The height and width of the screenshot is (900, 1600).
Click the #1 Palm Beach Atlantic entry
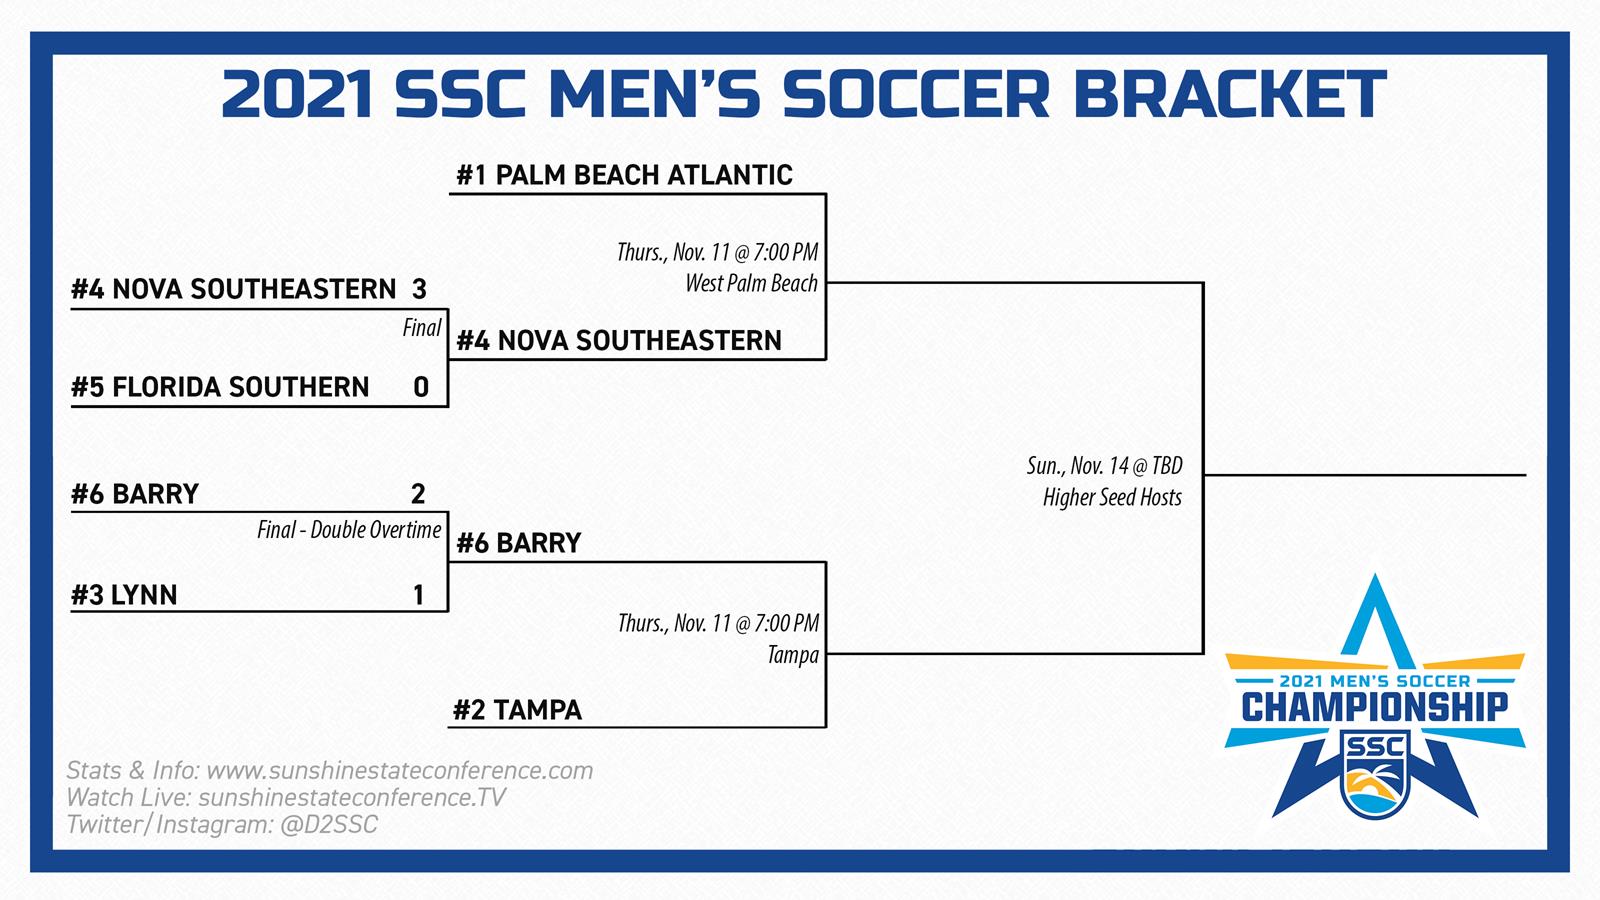click(x=624, y=175)
